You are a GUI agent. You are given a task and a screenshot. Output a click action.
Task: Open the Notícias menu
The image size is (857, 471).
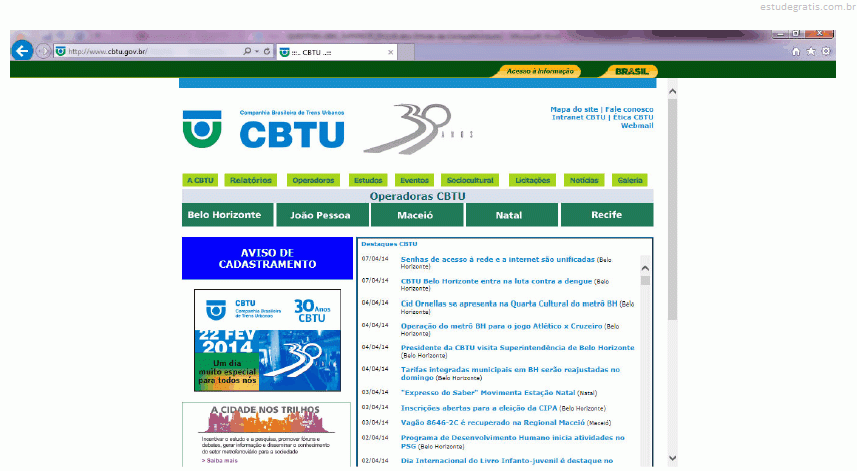tap(584, 180)
